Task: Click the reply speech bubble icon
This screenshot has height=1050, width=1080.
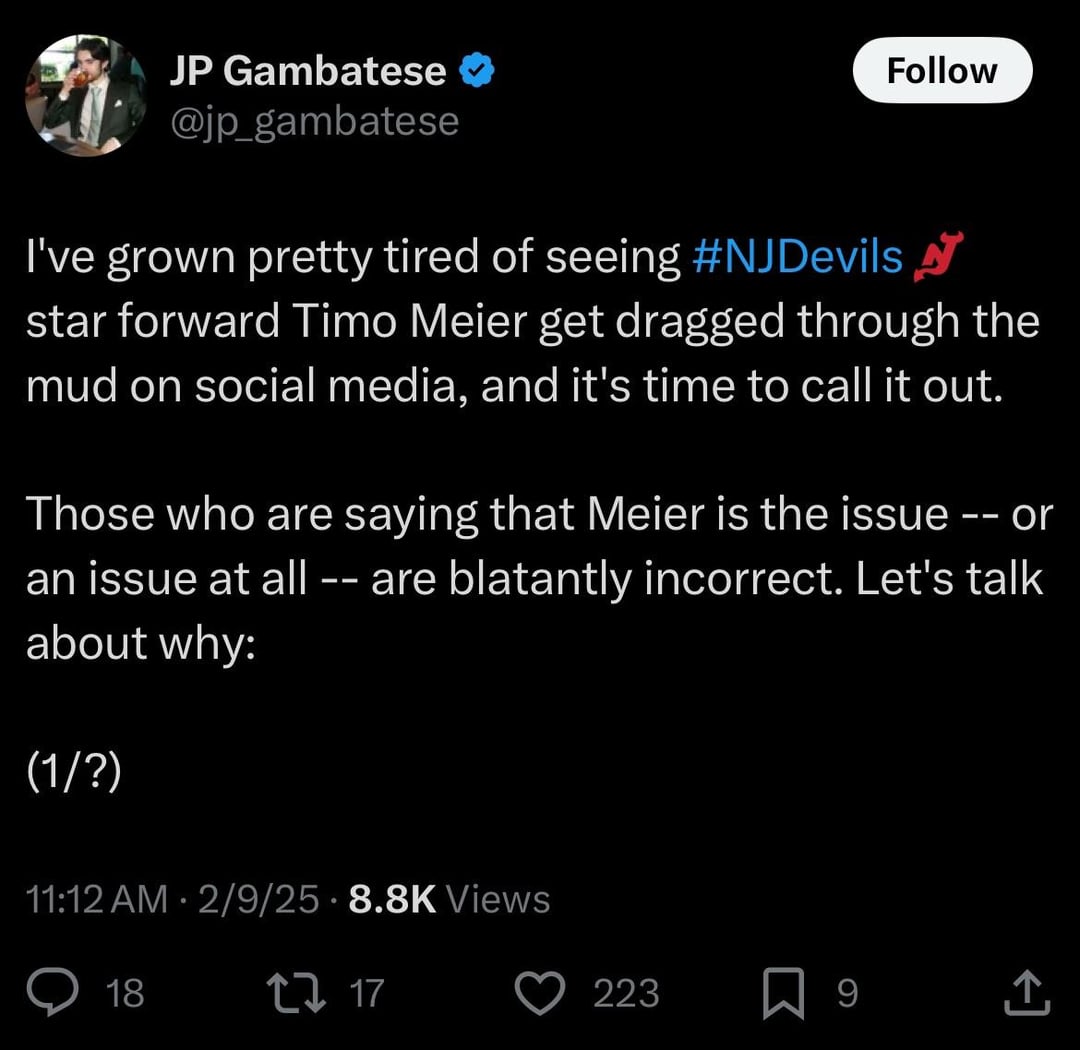Action: 72,993
